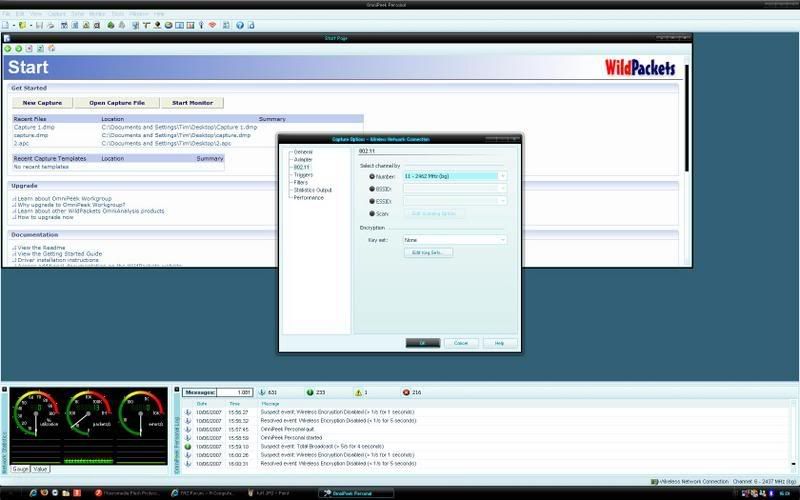The image size is (800, 500).
Task: Select the Scan radio button
Action: click(373, 213)
